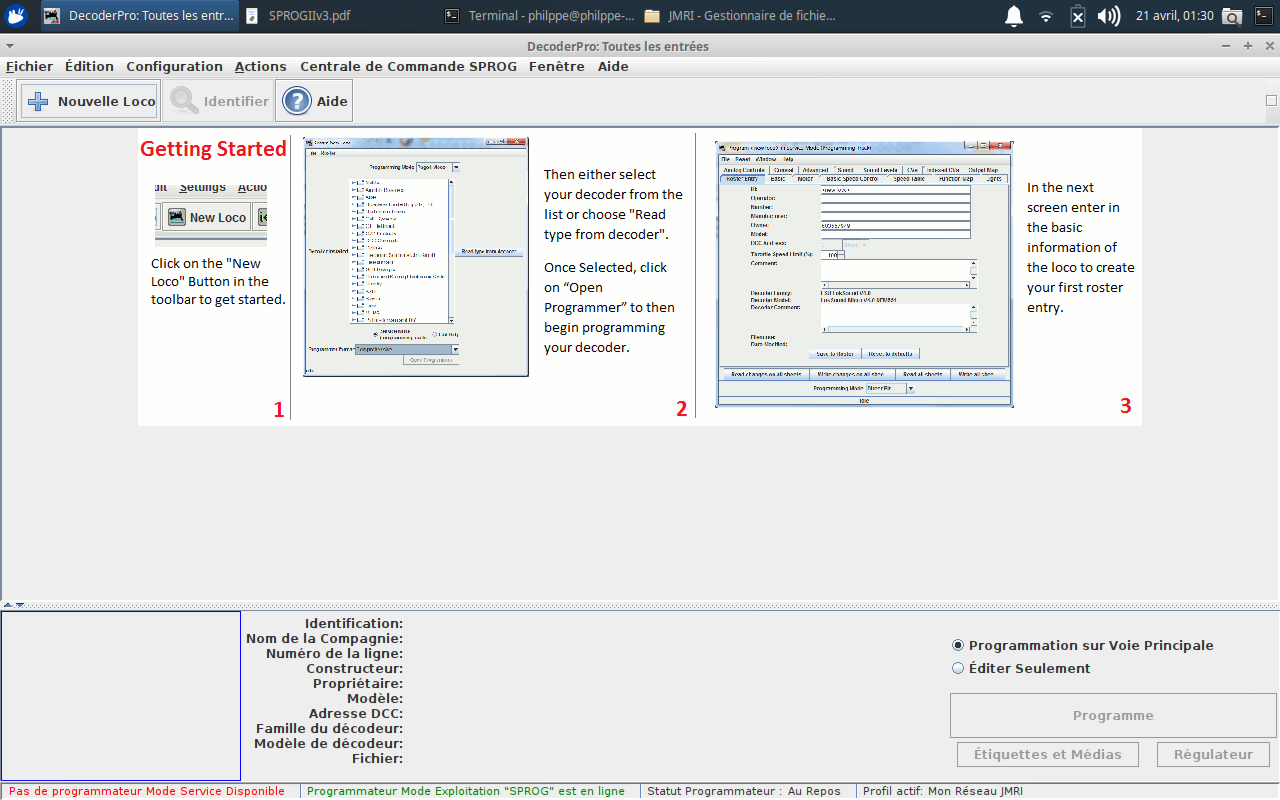Viewport: 1280px width, 800px height.
Task: Open the Édition menu
Action: tap(89, 66)
